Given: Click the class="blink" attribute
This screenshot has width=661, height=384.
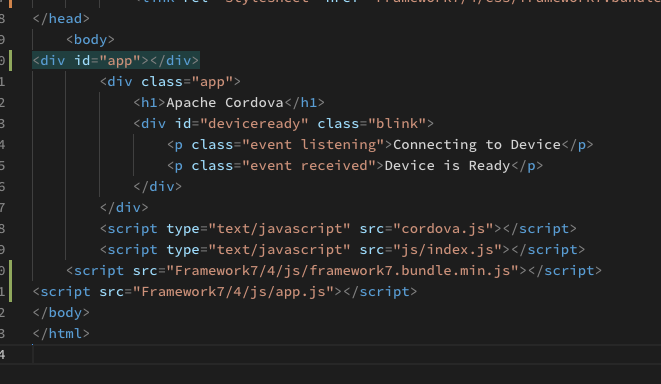Looking at the screenshot, I should (371, 124).
